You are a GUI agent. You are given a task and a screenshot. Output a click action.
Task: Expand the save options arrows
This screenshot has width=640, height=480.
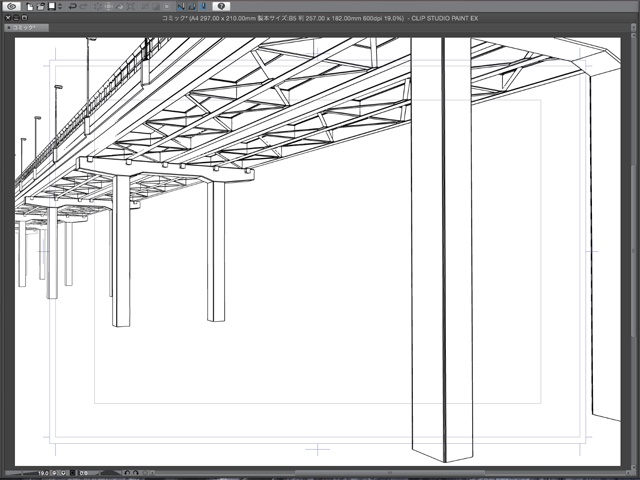[x=60, y=7]
